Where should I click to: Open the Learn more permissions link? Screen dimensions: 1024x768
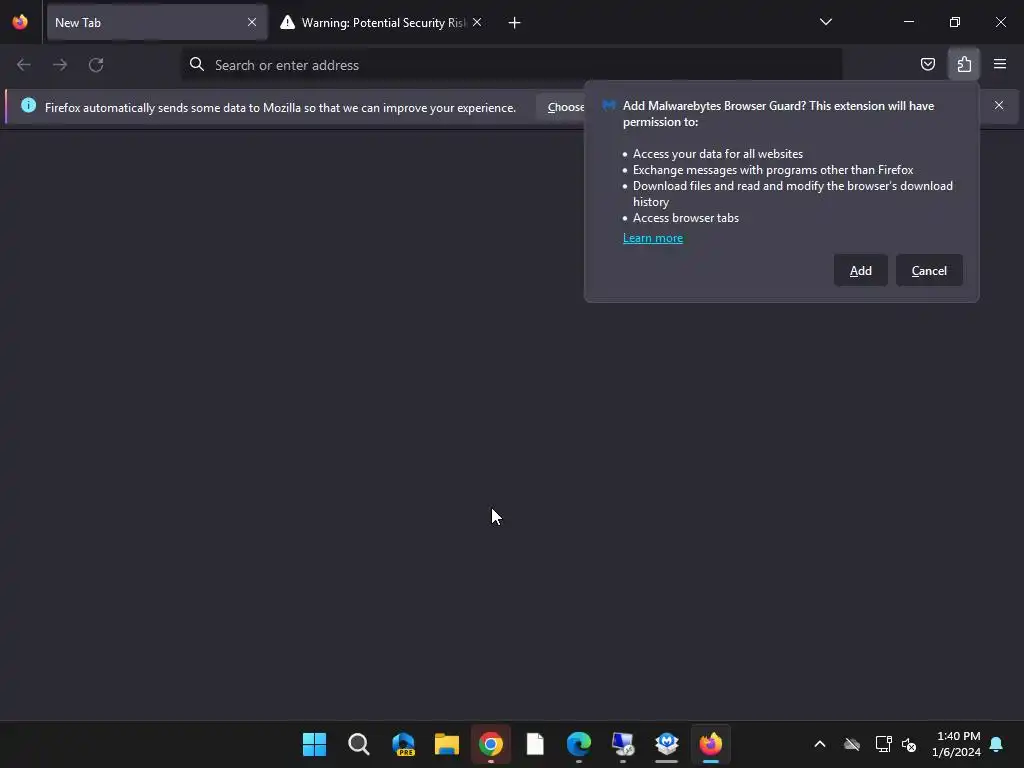pyautogui.click(x=652, y=238)
